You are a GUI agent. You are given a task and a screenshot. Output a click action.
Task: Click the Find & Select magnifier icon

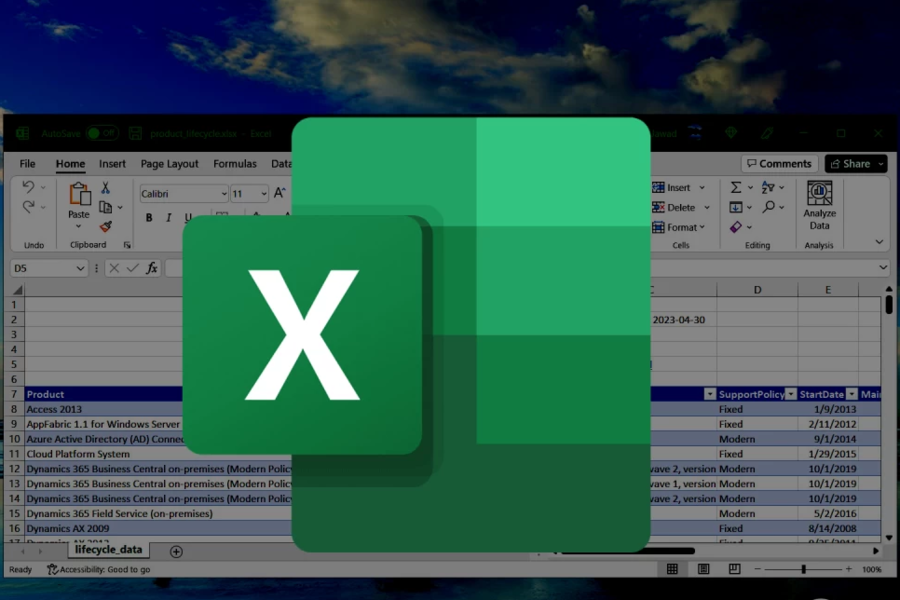pyautogui.click(x=769, y=207)
